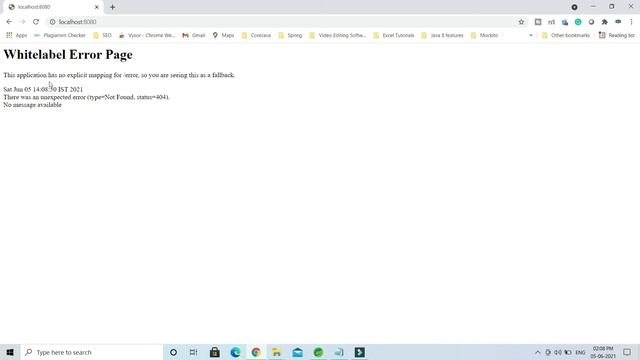Open the Maps bookmark
Screen dimensions: 640x360
pos(223,36)
